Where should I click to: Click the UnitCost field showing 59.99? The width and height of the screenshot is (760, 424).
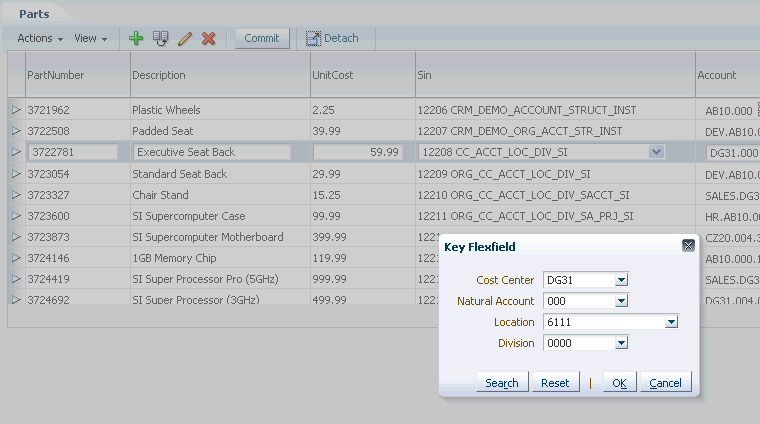(358, 152)
